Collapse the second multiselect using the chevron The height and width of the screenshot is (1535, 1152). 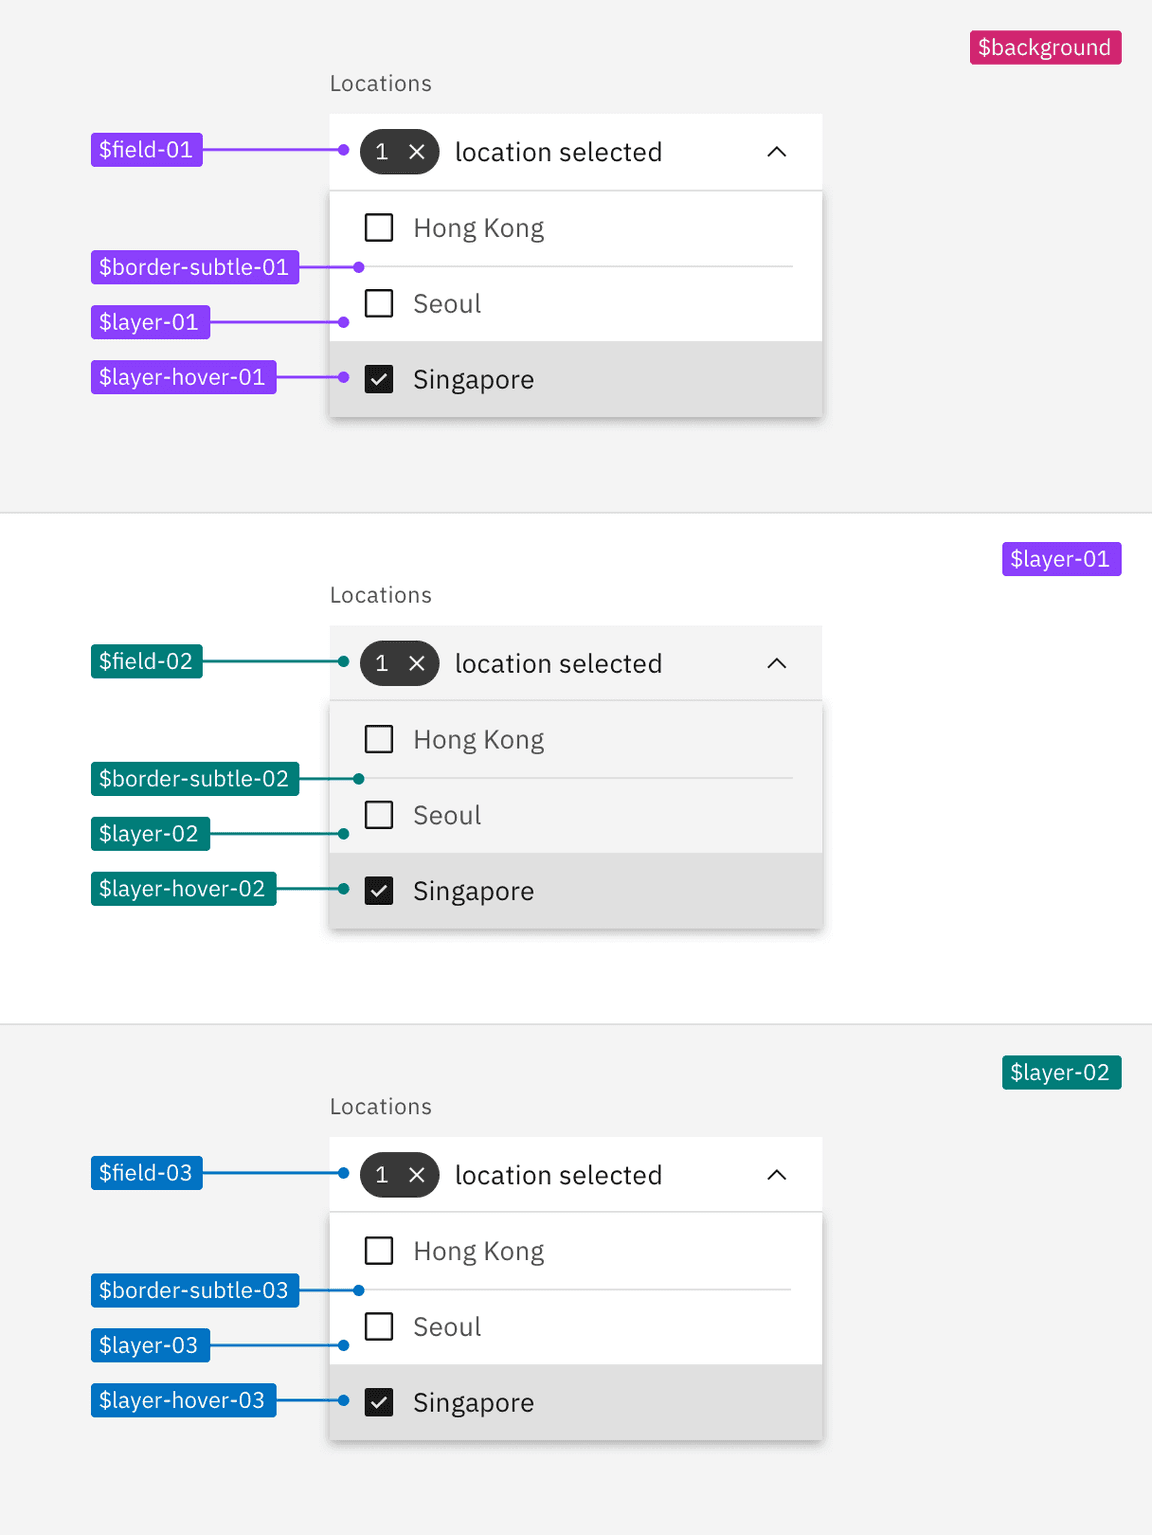click(777, 663)
